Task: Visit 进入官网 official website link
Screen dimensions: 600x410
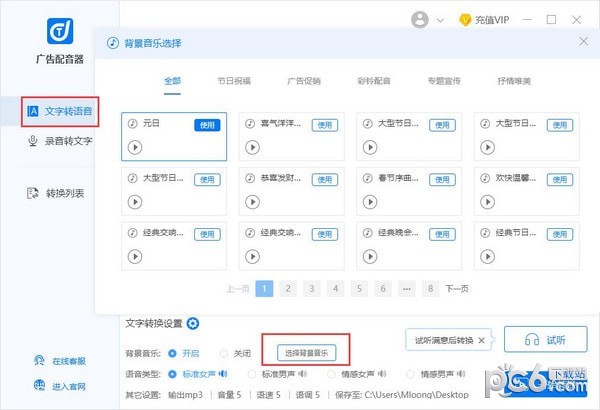Action: 60,386
